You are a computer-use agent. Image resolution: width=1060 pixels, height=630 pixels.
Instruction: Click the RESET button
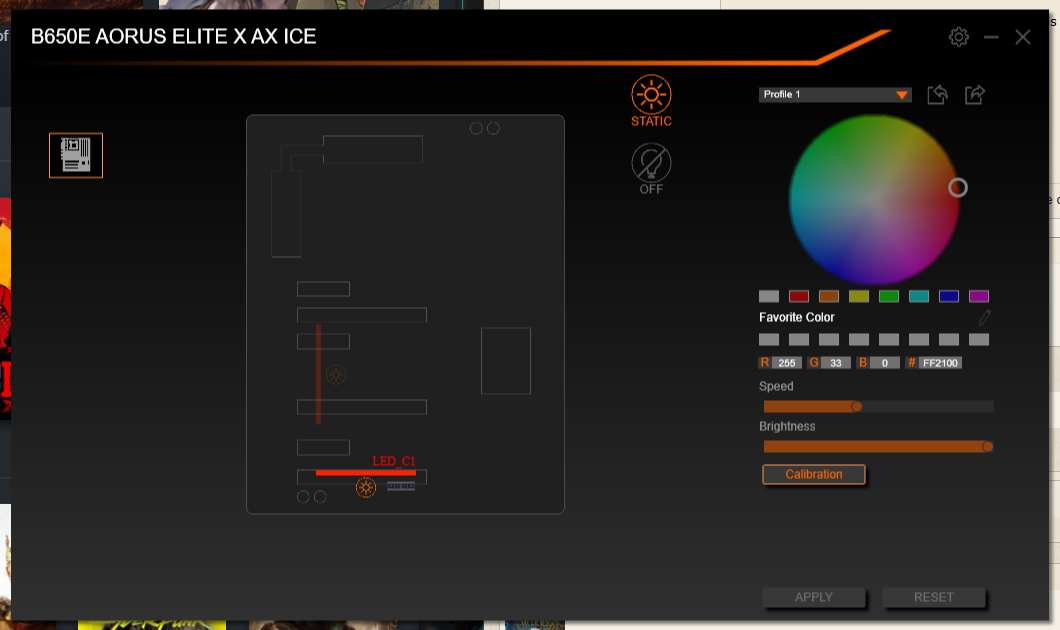point(934,598)
